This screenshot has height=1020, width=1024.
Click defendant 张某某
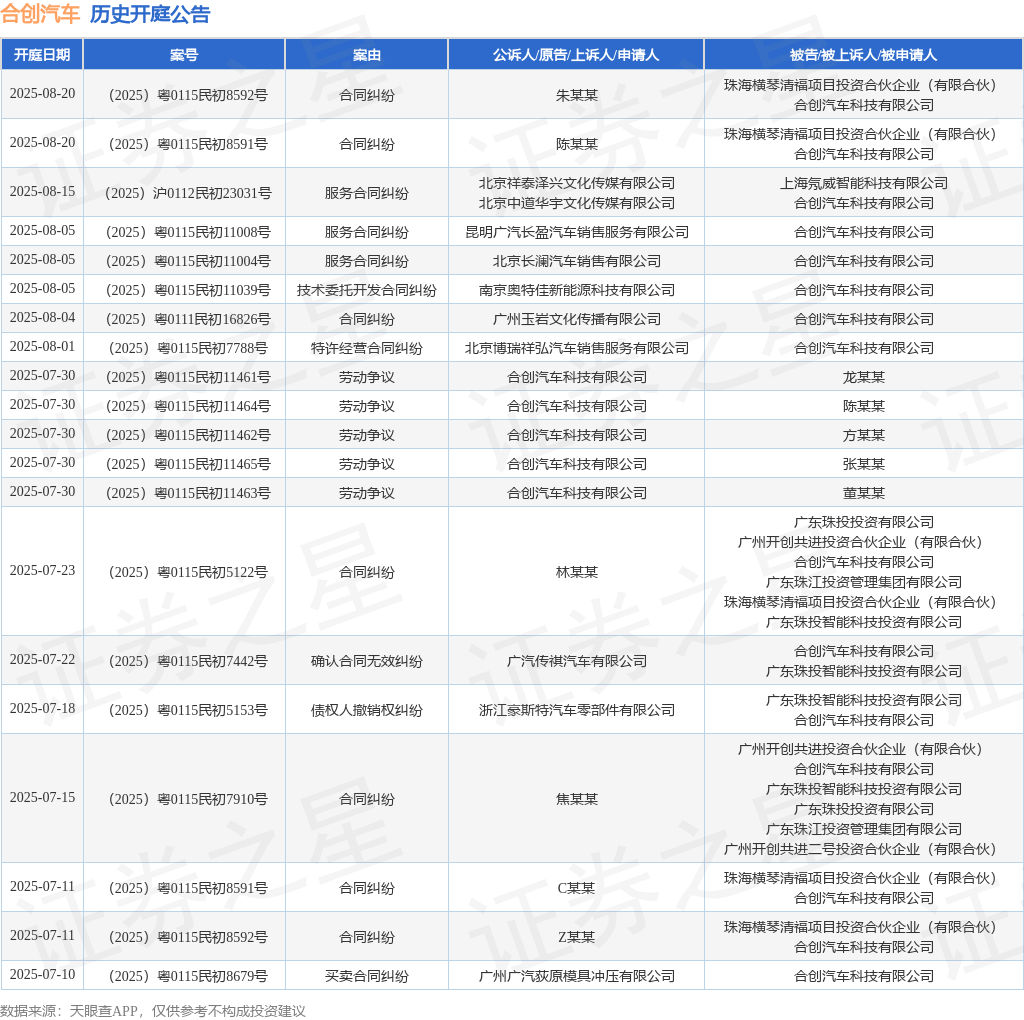click(x=864, y=464)
